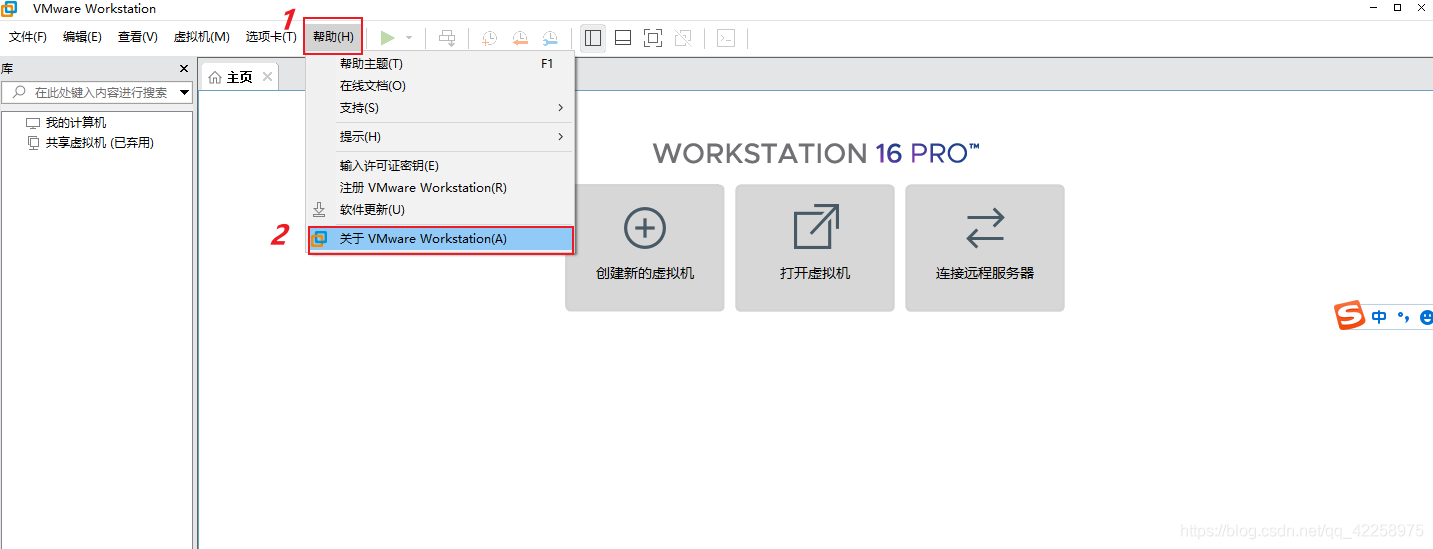This screenshot has width=1433, height=549.
Task: Click the VMware Workstation title bar logo
Action: pos(9,9)
